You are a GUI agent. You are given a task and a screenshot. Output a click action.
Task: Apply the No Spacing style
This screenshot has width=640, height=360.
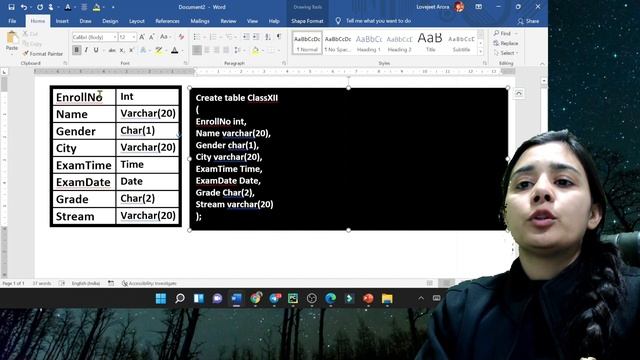338,42
